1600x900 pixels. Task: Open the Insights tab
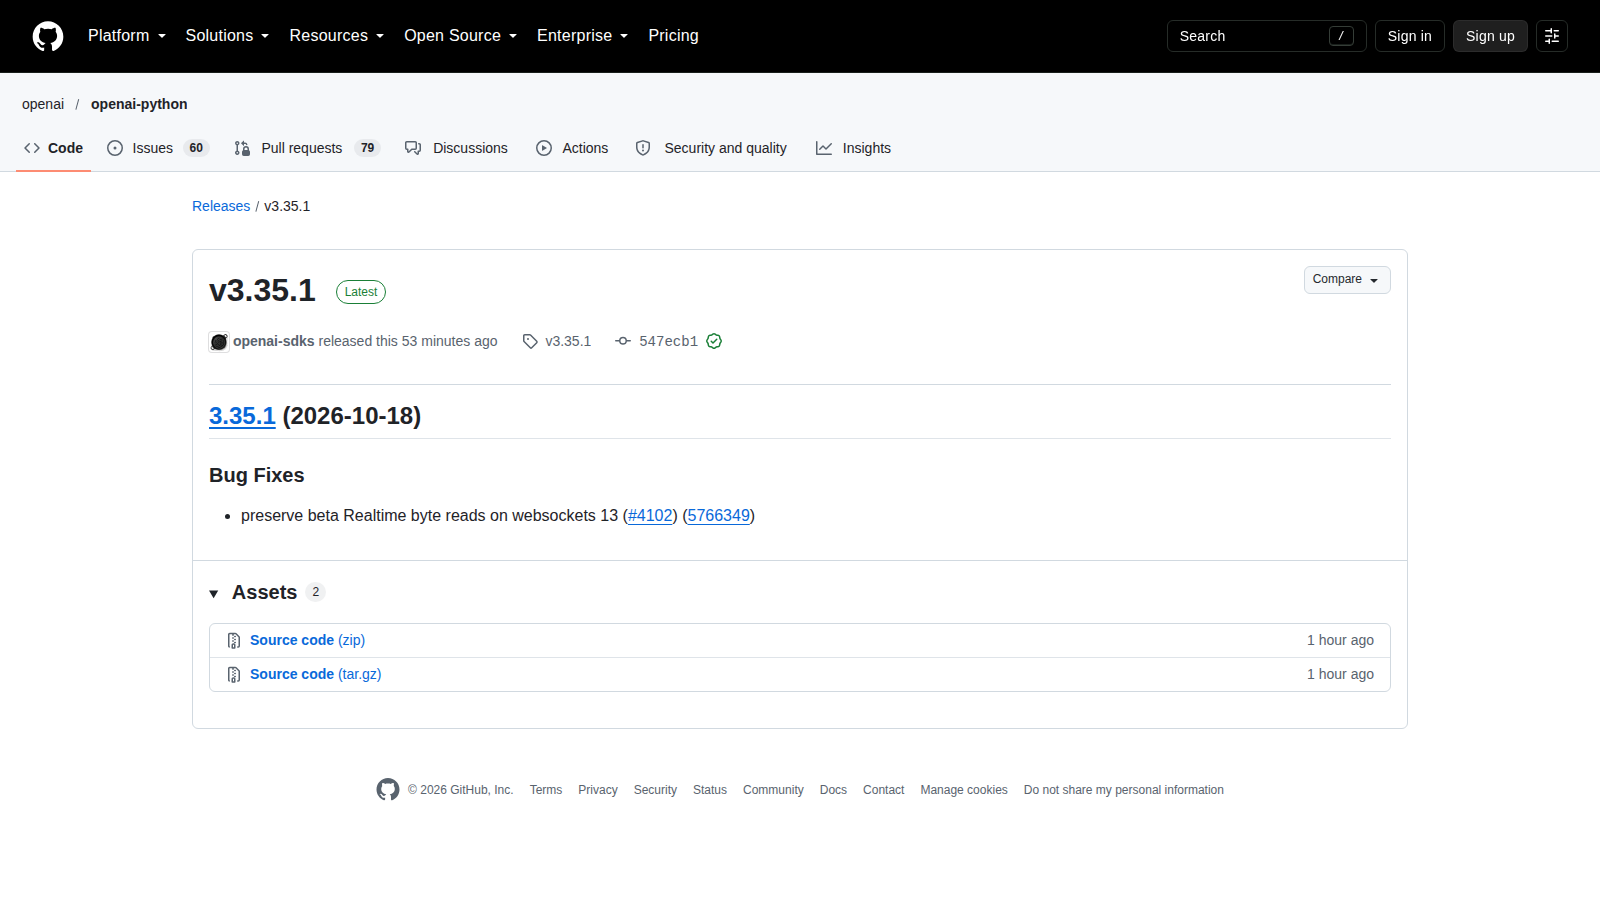click(x=853, y=148)
